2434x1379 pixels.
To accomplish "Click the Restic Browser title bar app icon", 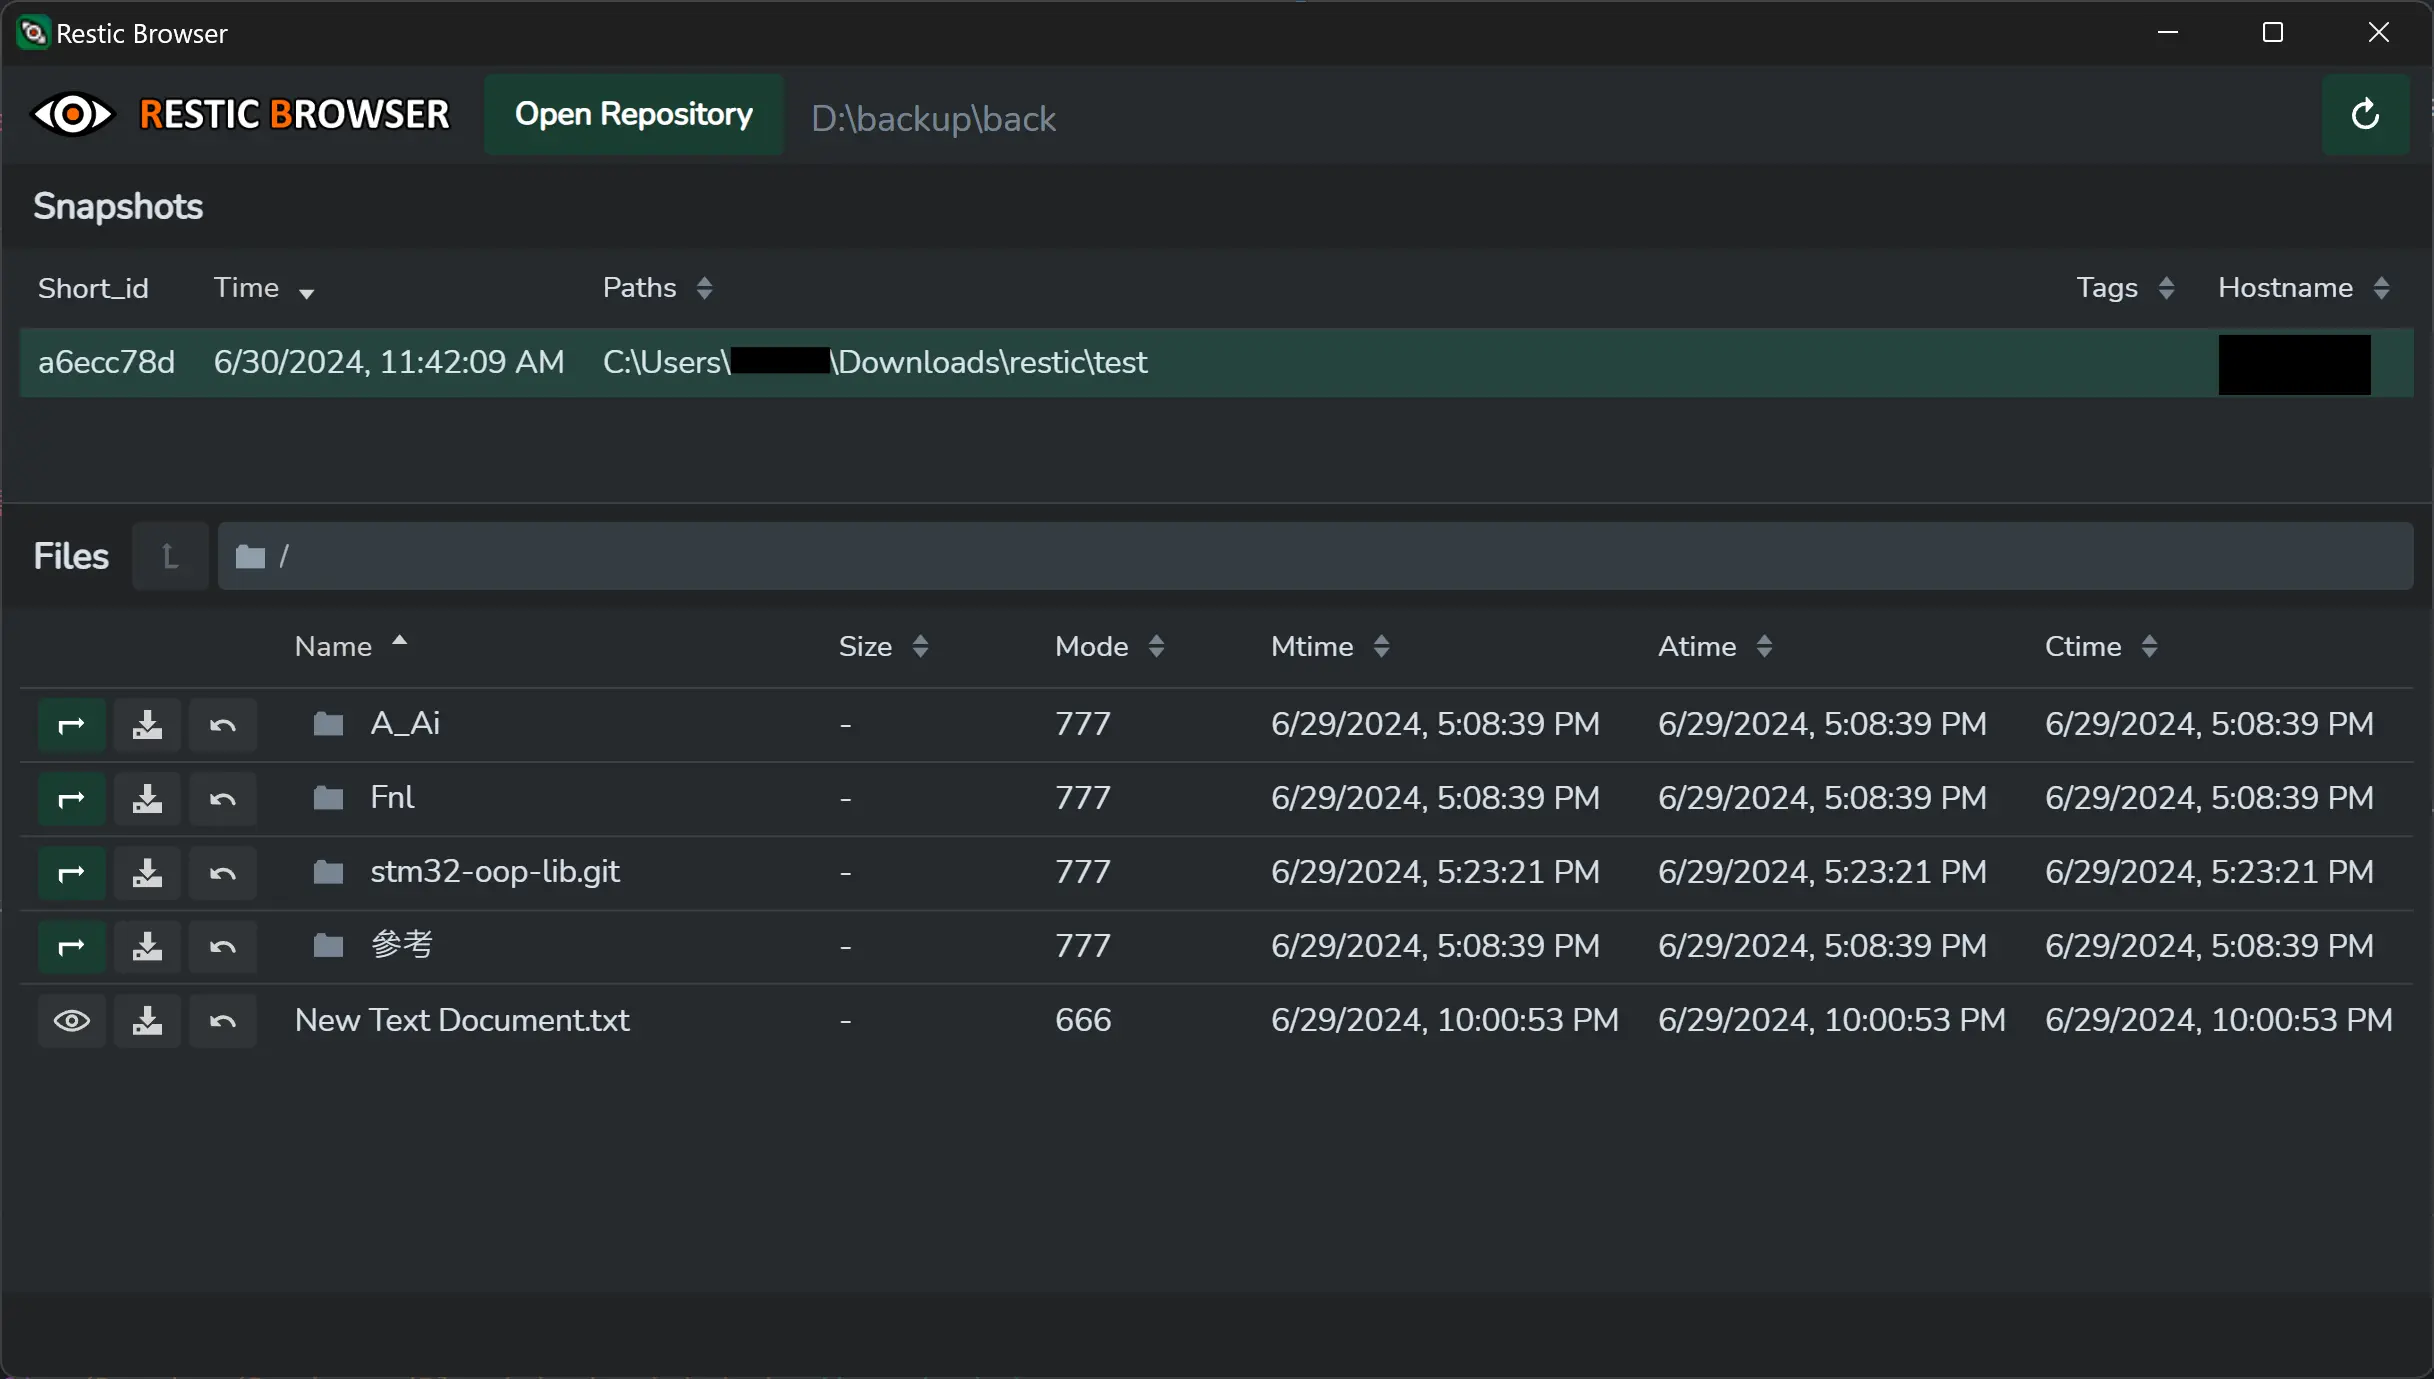I will 33,33.
